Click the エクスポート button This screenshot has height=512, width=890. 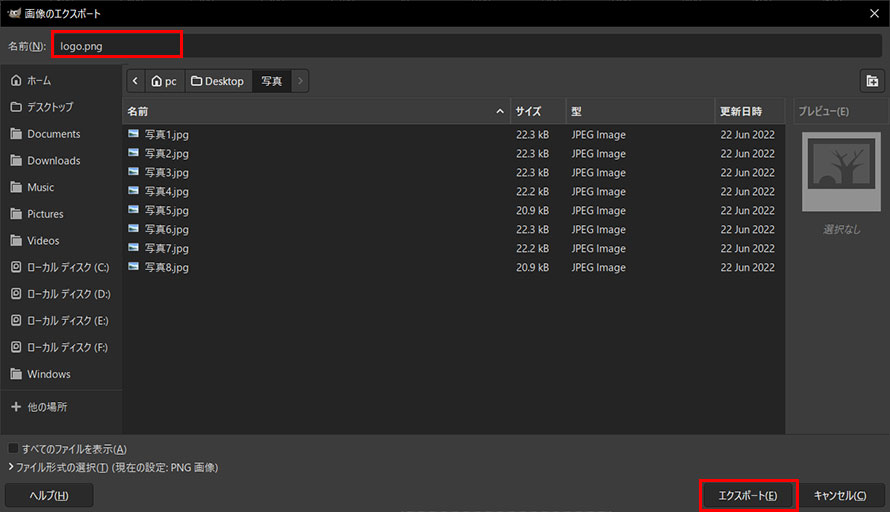point(748,496)
